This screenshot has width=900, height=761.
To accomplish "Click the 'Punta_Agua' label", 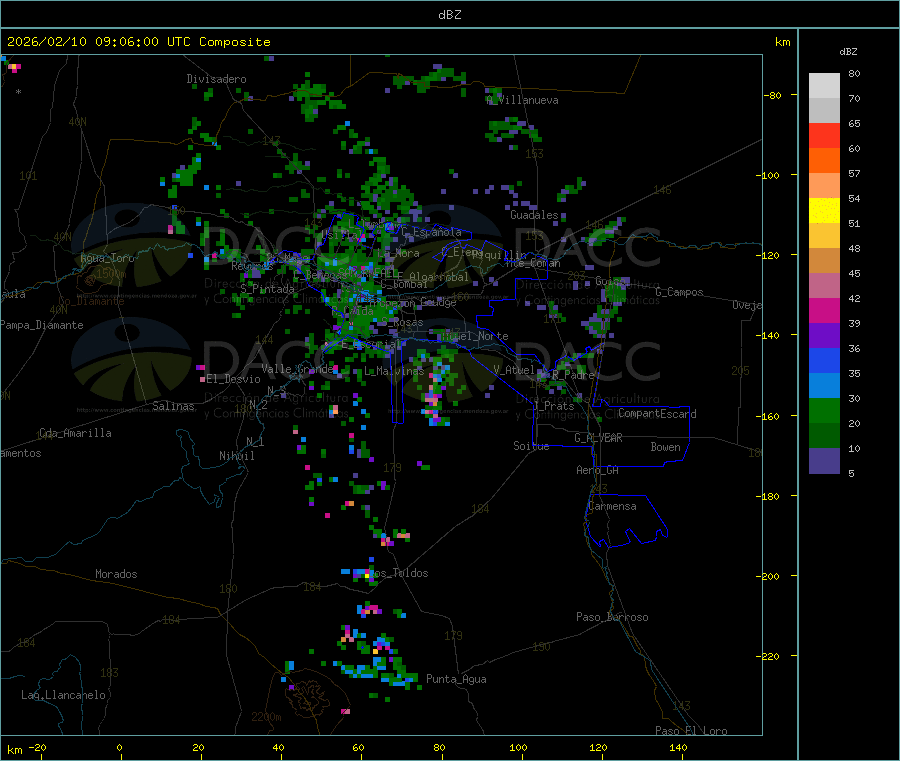I will (456, 680).
